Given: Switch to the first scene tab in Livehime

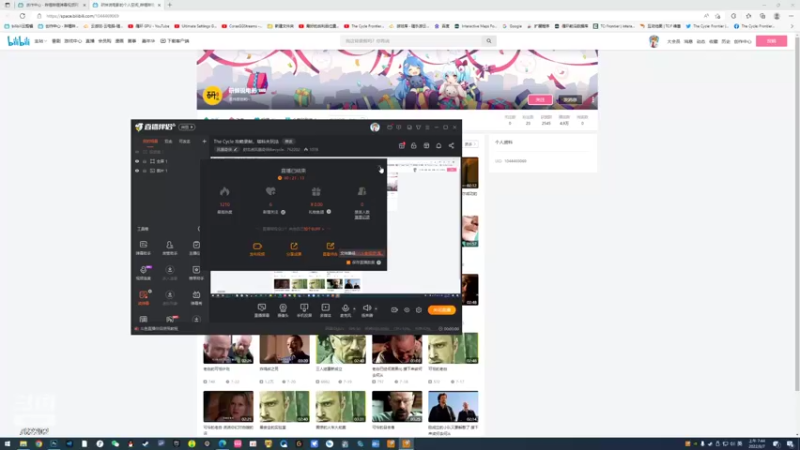Looking at the screenshot, I should coord(150,141).
